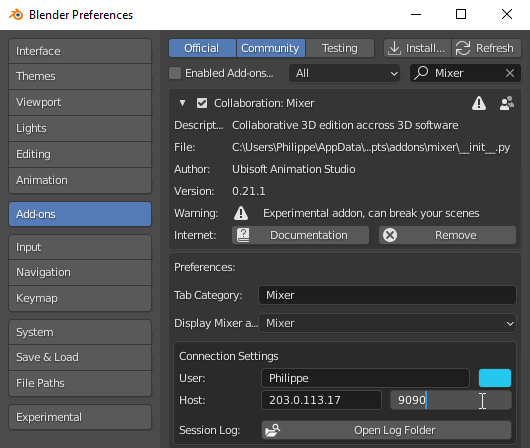Image resolution: width=530 pixels, height=448 pixels.
Task: Go to Lights preferences
Action: [80, 128]
